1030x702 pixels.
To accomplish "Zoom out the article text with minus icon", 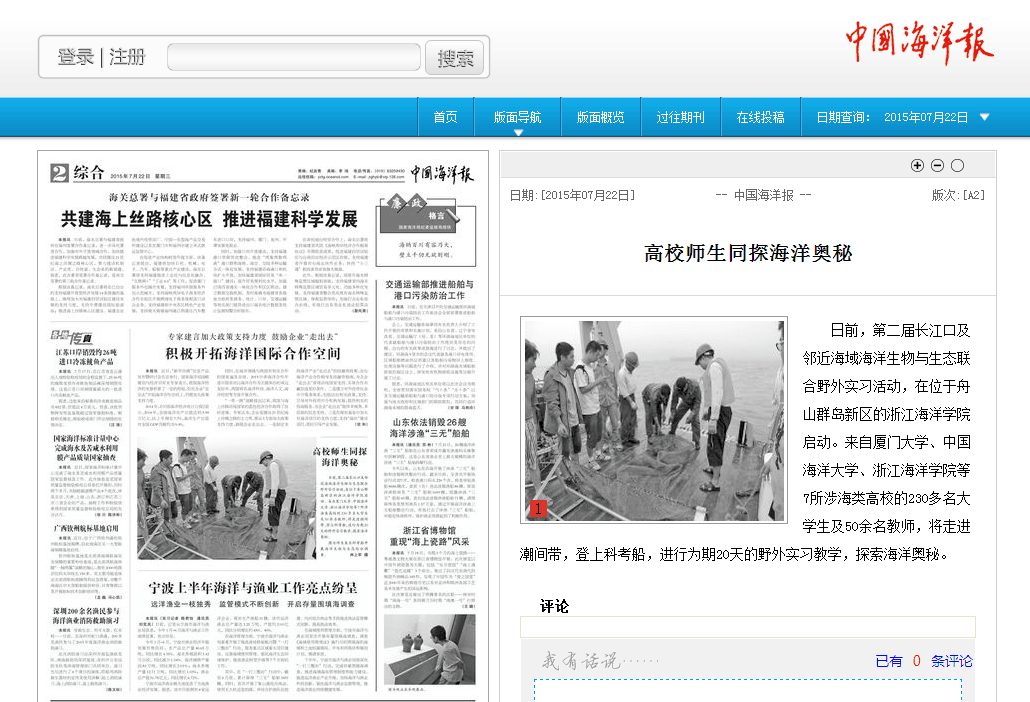I will click(937, 165).
